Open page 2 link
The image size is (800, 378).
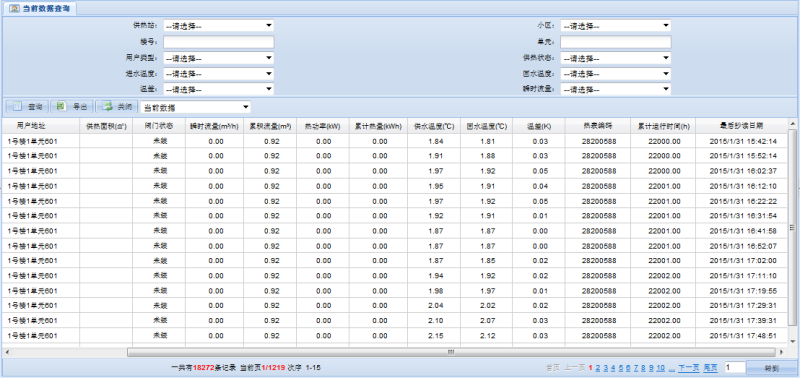click(x=598, y=367)
